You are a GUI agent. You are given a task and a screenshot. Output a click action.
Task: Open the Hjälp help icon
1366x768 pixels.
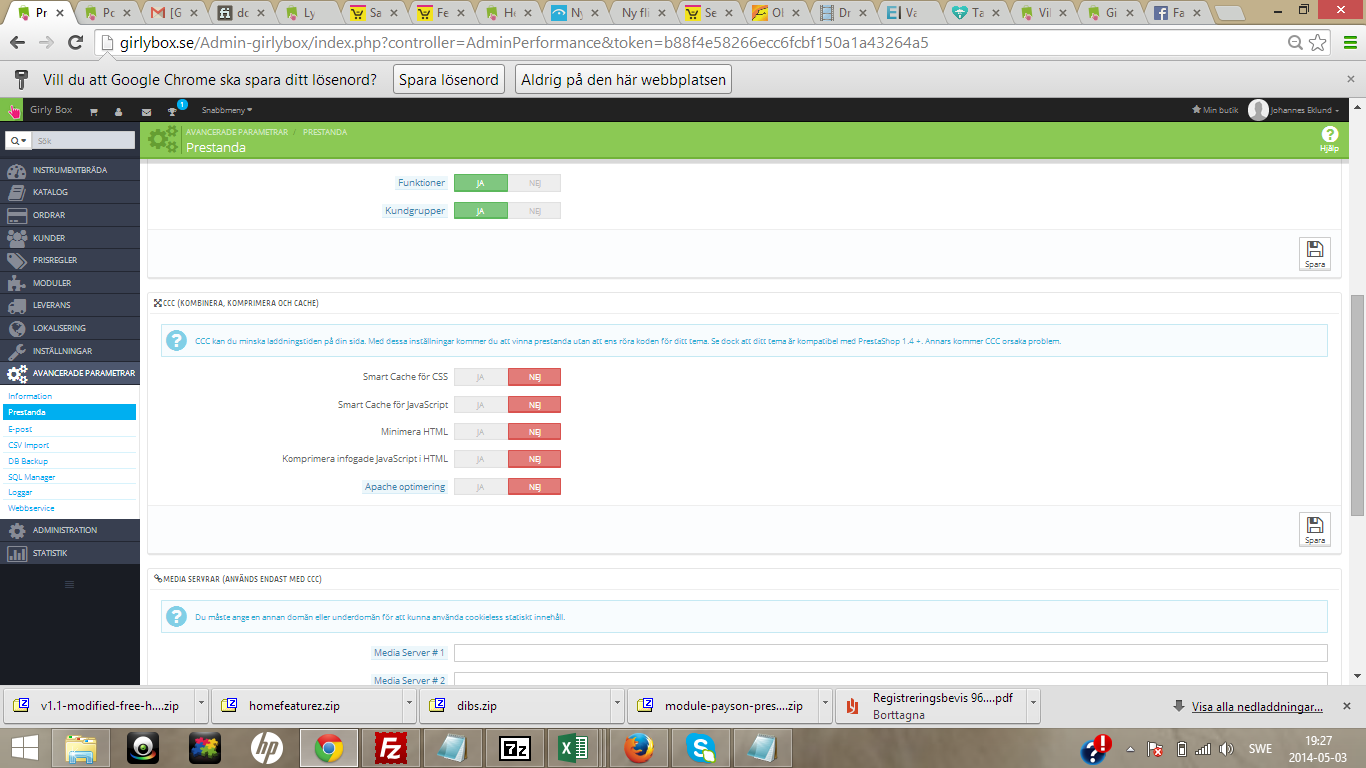(1329, 138)
